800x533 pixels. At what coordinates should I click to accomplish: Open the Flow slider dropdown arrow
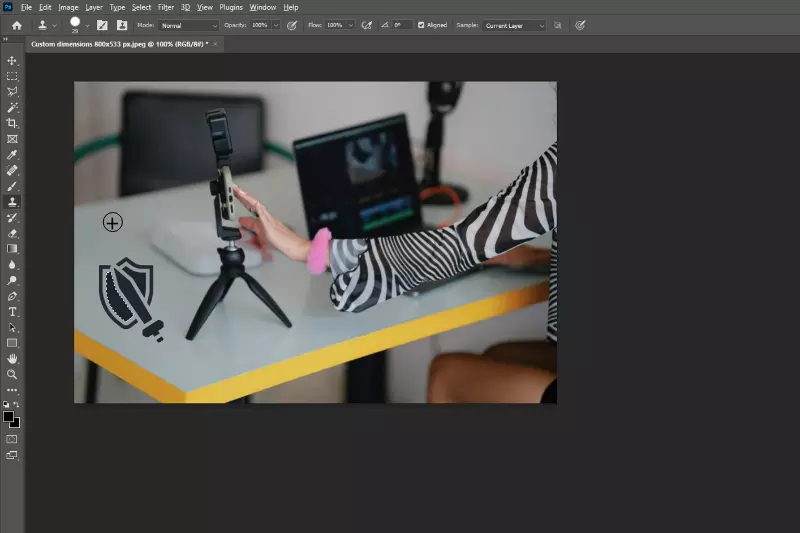click(351, 26)
